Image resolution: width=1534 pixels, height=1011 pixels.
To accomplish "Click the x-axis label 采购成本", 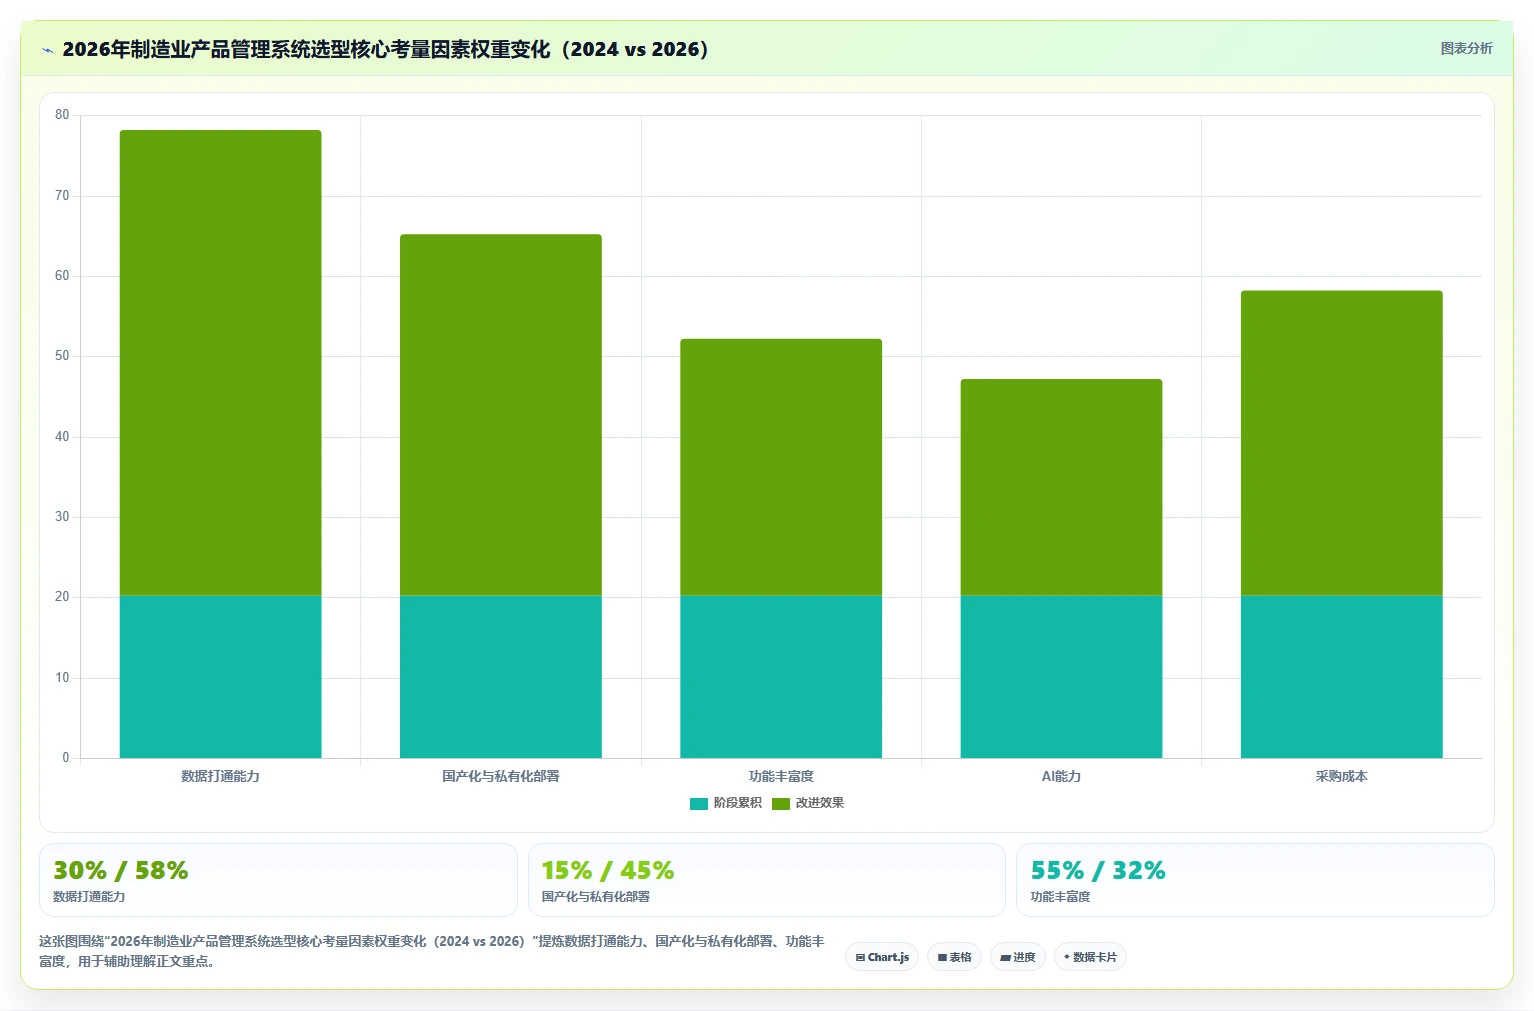I will tap(1342, 776).
